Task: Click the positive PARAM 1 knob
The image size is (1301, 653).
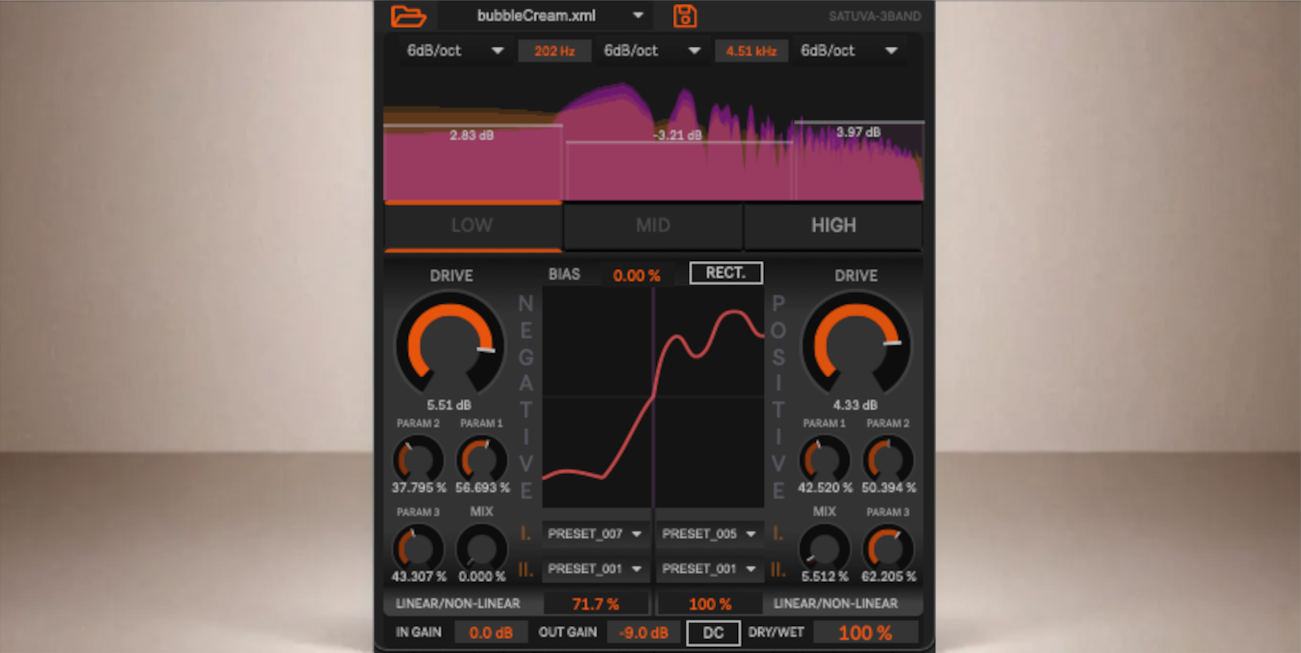Action: pyautogui.click(x=825, y=458)
